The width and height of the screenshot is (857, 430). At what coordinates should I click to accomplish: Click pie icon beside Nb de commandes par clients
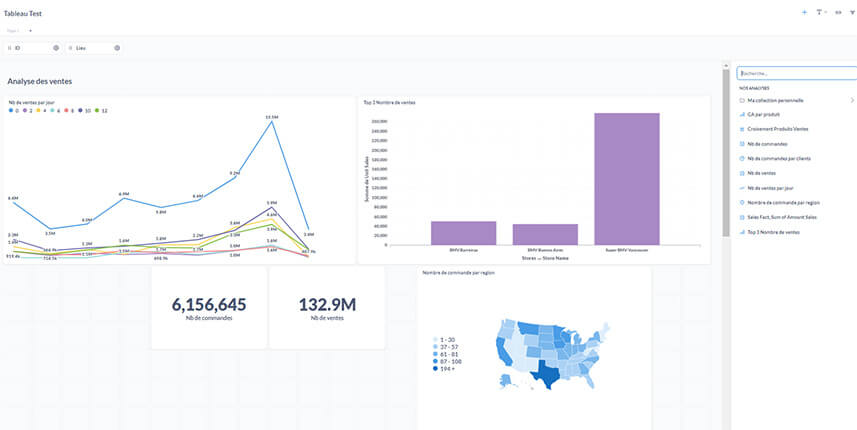[742, 158]
